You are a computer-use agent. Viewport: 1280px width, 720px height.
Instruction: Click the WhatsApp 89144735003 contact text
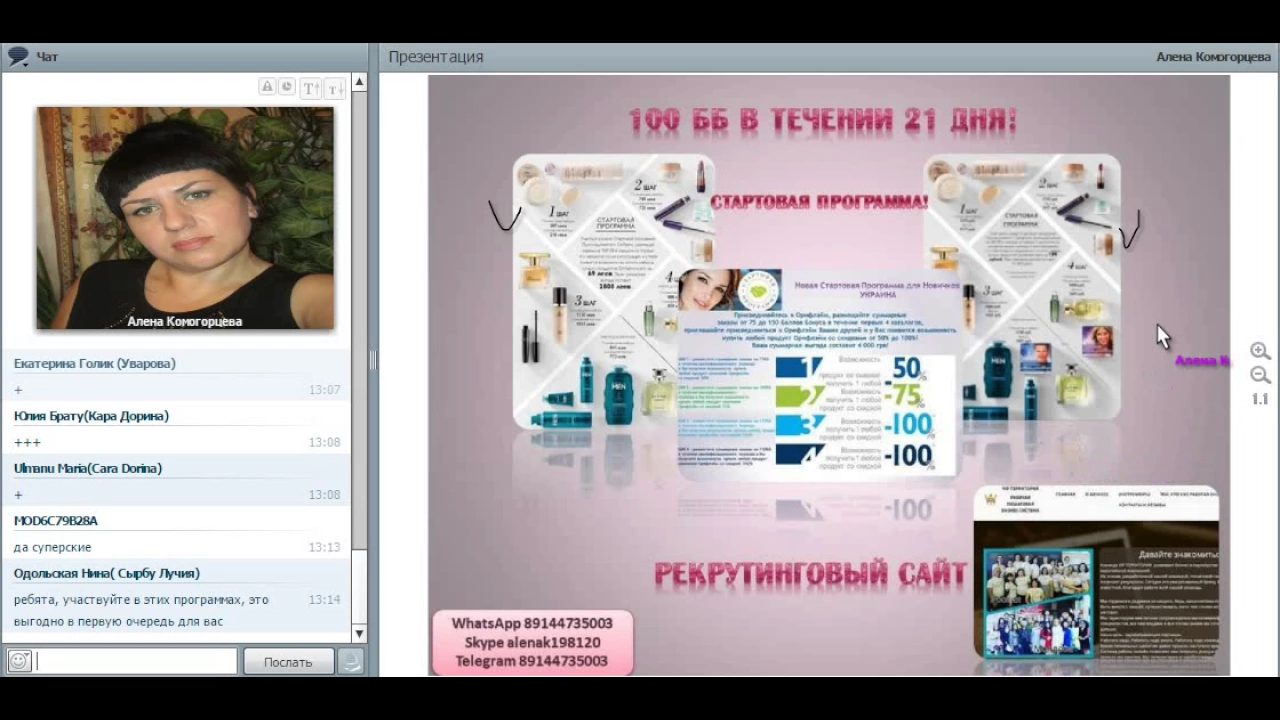pos(532,623)
